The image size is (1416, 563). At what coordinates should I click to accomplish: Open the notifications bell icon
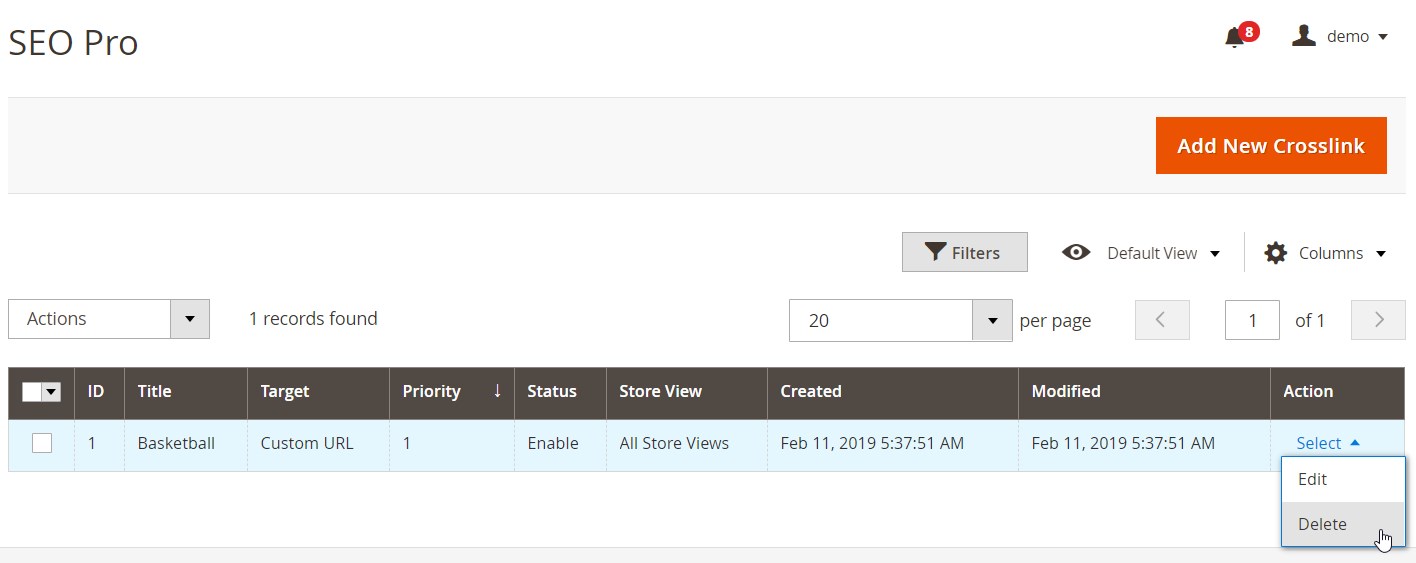pyautogui.click(x=1236, y=38)
